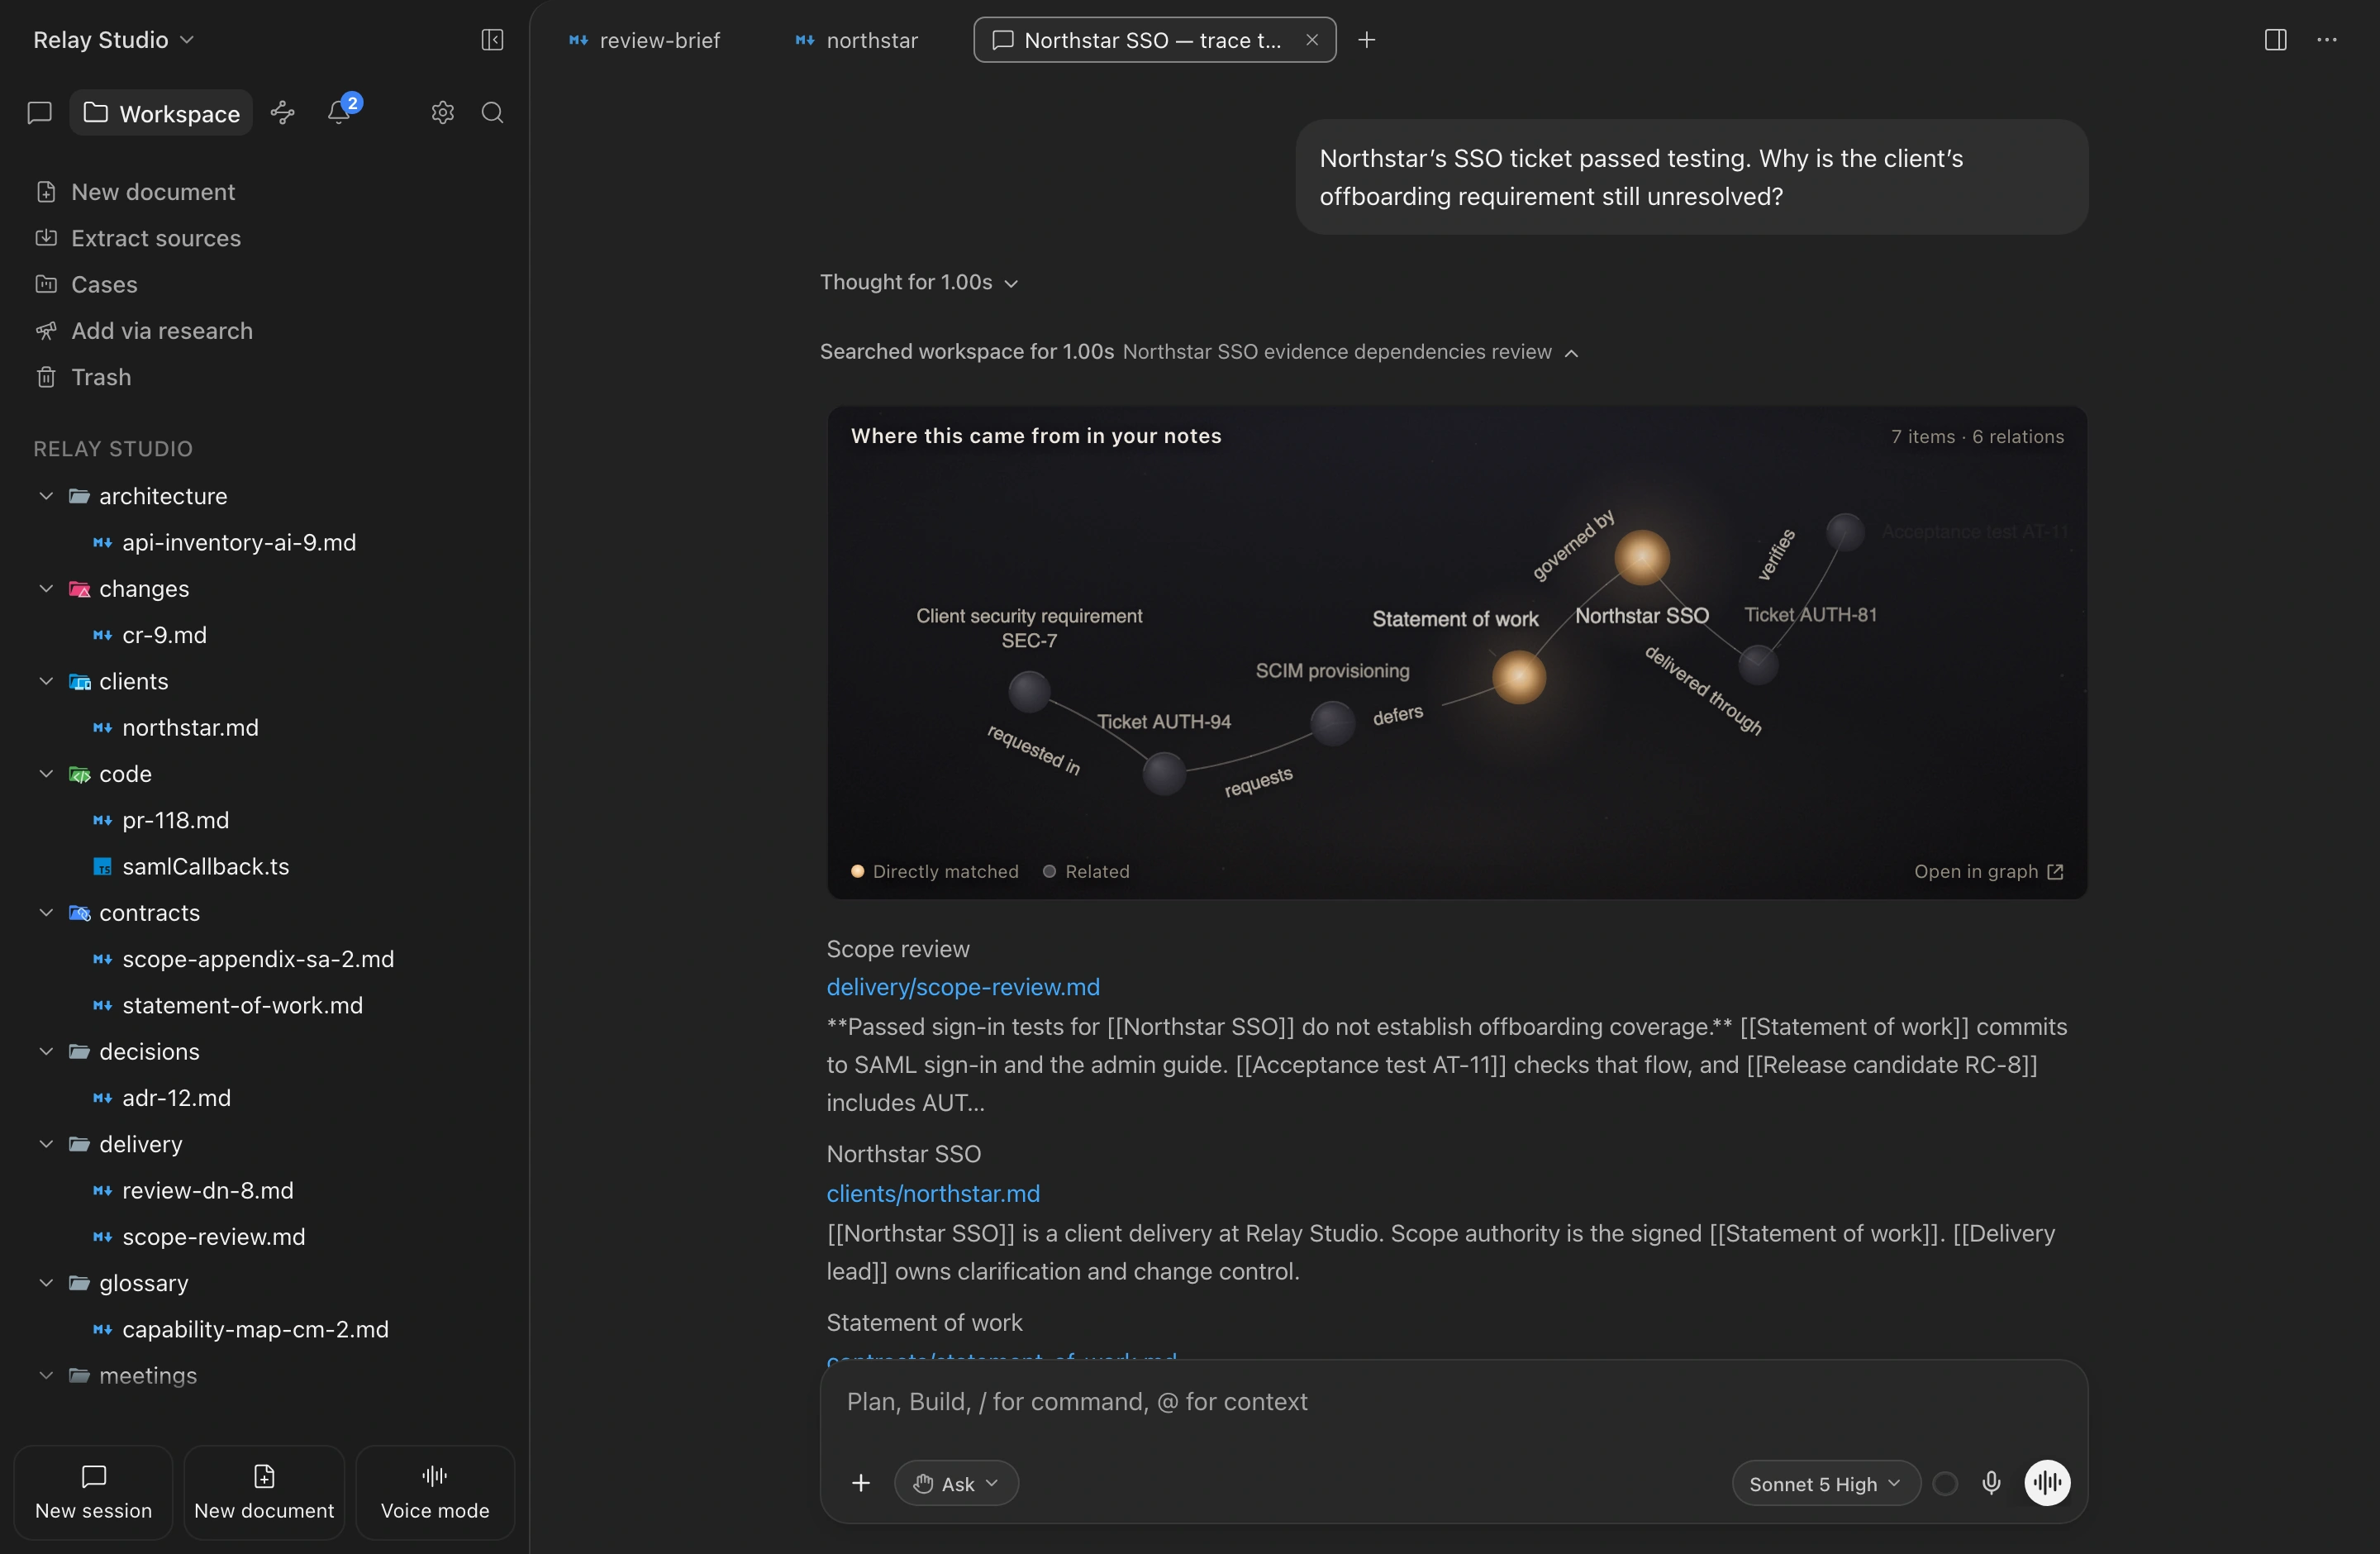Open the Ask mode dropdown
This screenshot has width=2380, height=1554.
pyautogui.click(x=956, y=1484)
